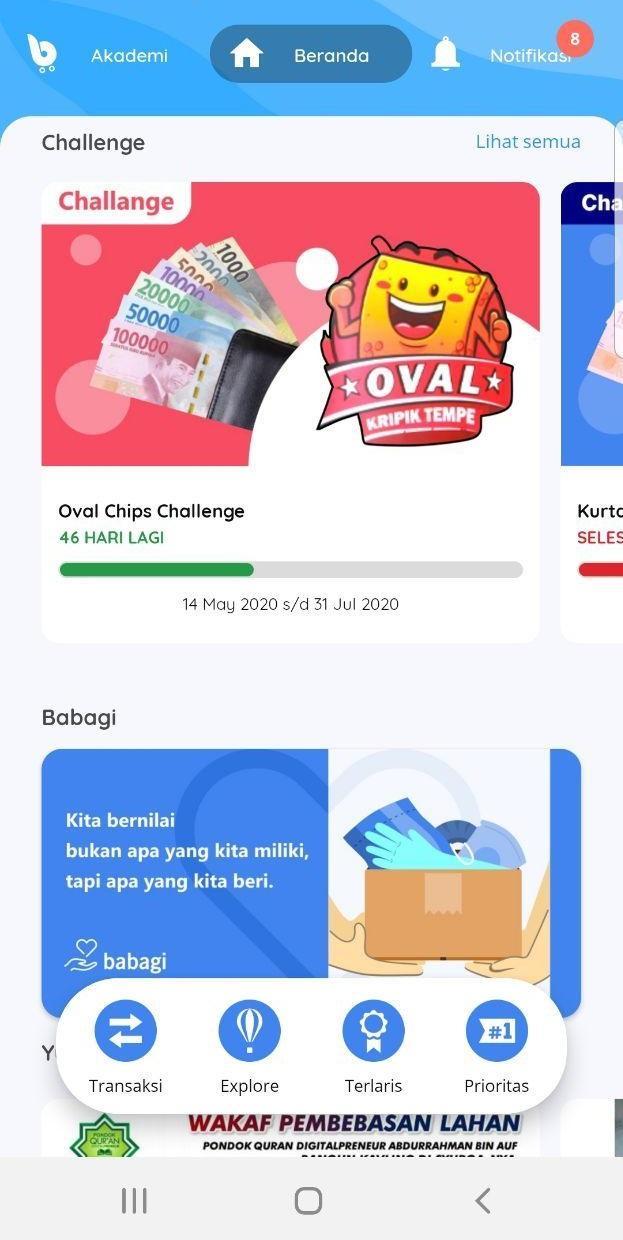Tap the challenge date range text
The image size is (623, 1240).
[290, 604]
